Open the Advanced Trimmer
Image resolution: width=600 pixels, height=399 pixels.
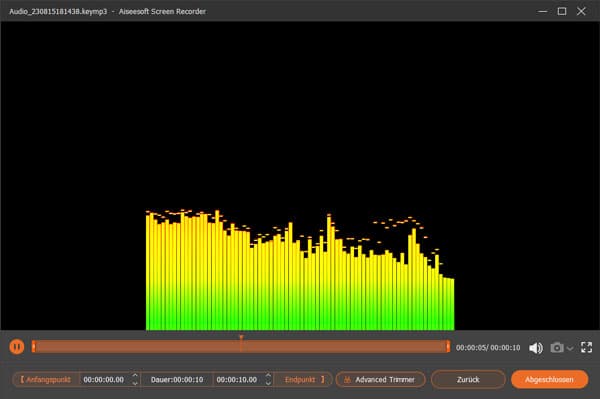coord(380,379)
